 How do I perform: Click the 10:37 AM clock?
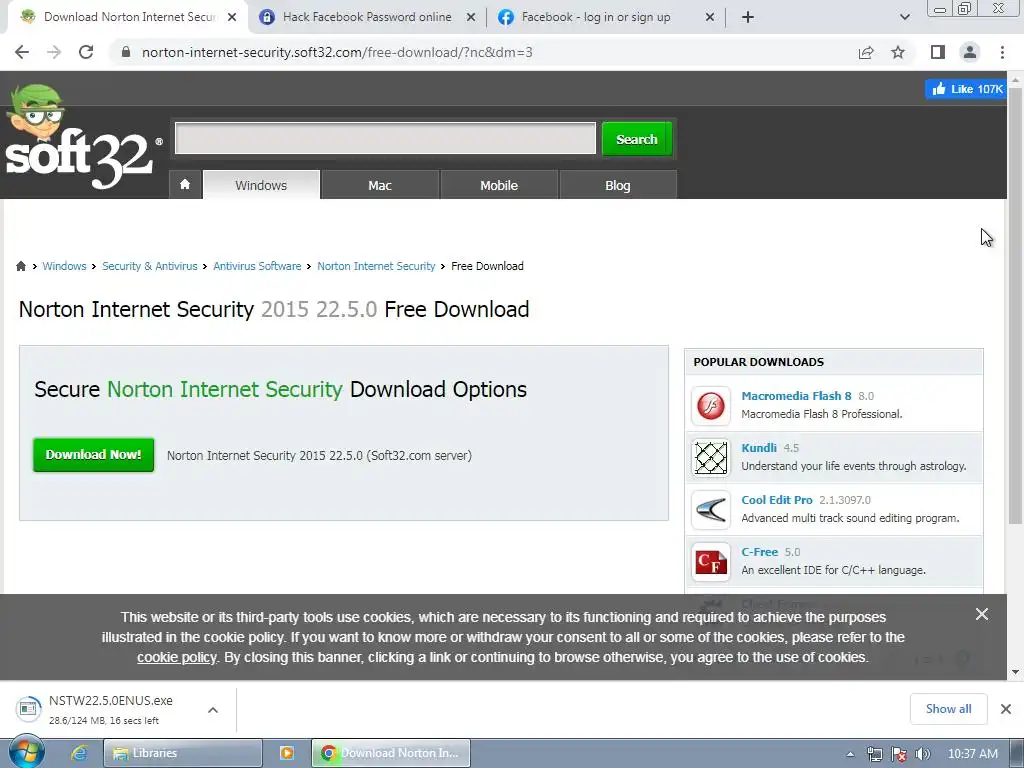coord(972,754)
